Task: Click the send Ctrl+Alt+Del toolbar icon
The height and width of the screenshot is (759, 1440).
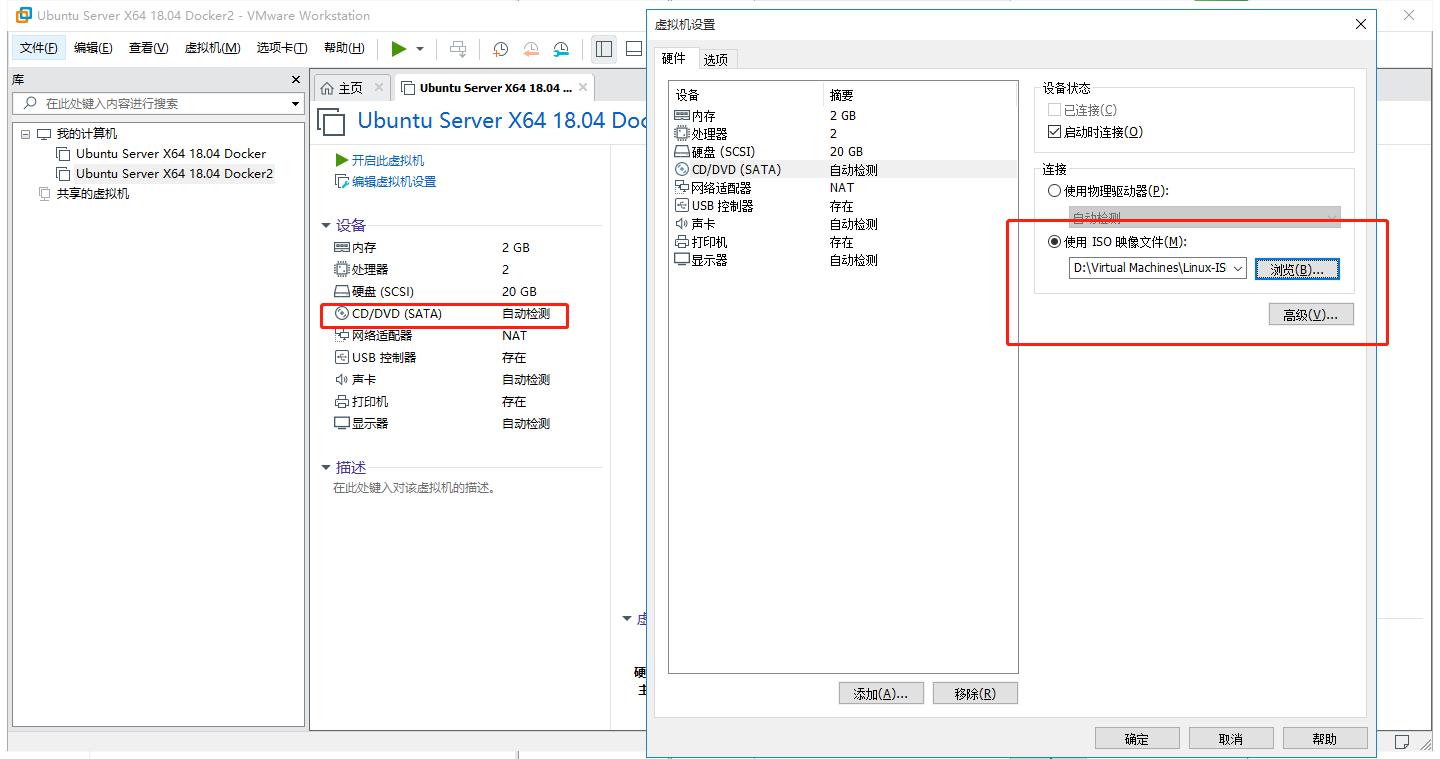Action: [x=458, y=49]
